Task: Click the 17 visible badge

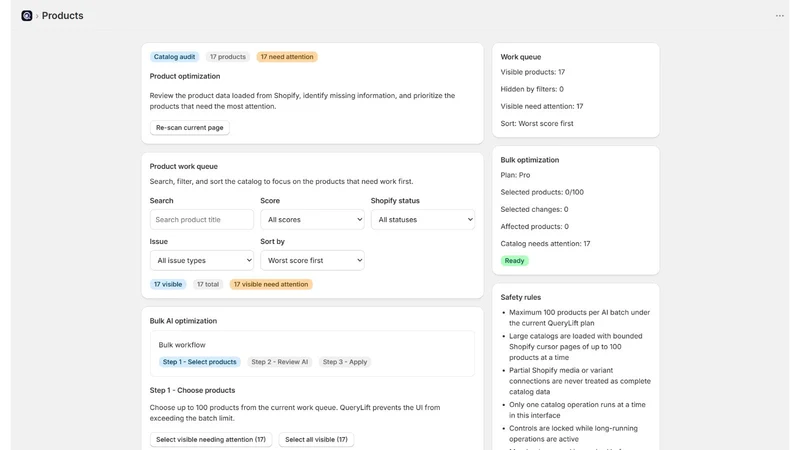Action: pos(168,284)
